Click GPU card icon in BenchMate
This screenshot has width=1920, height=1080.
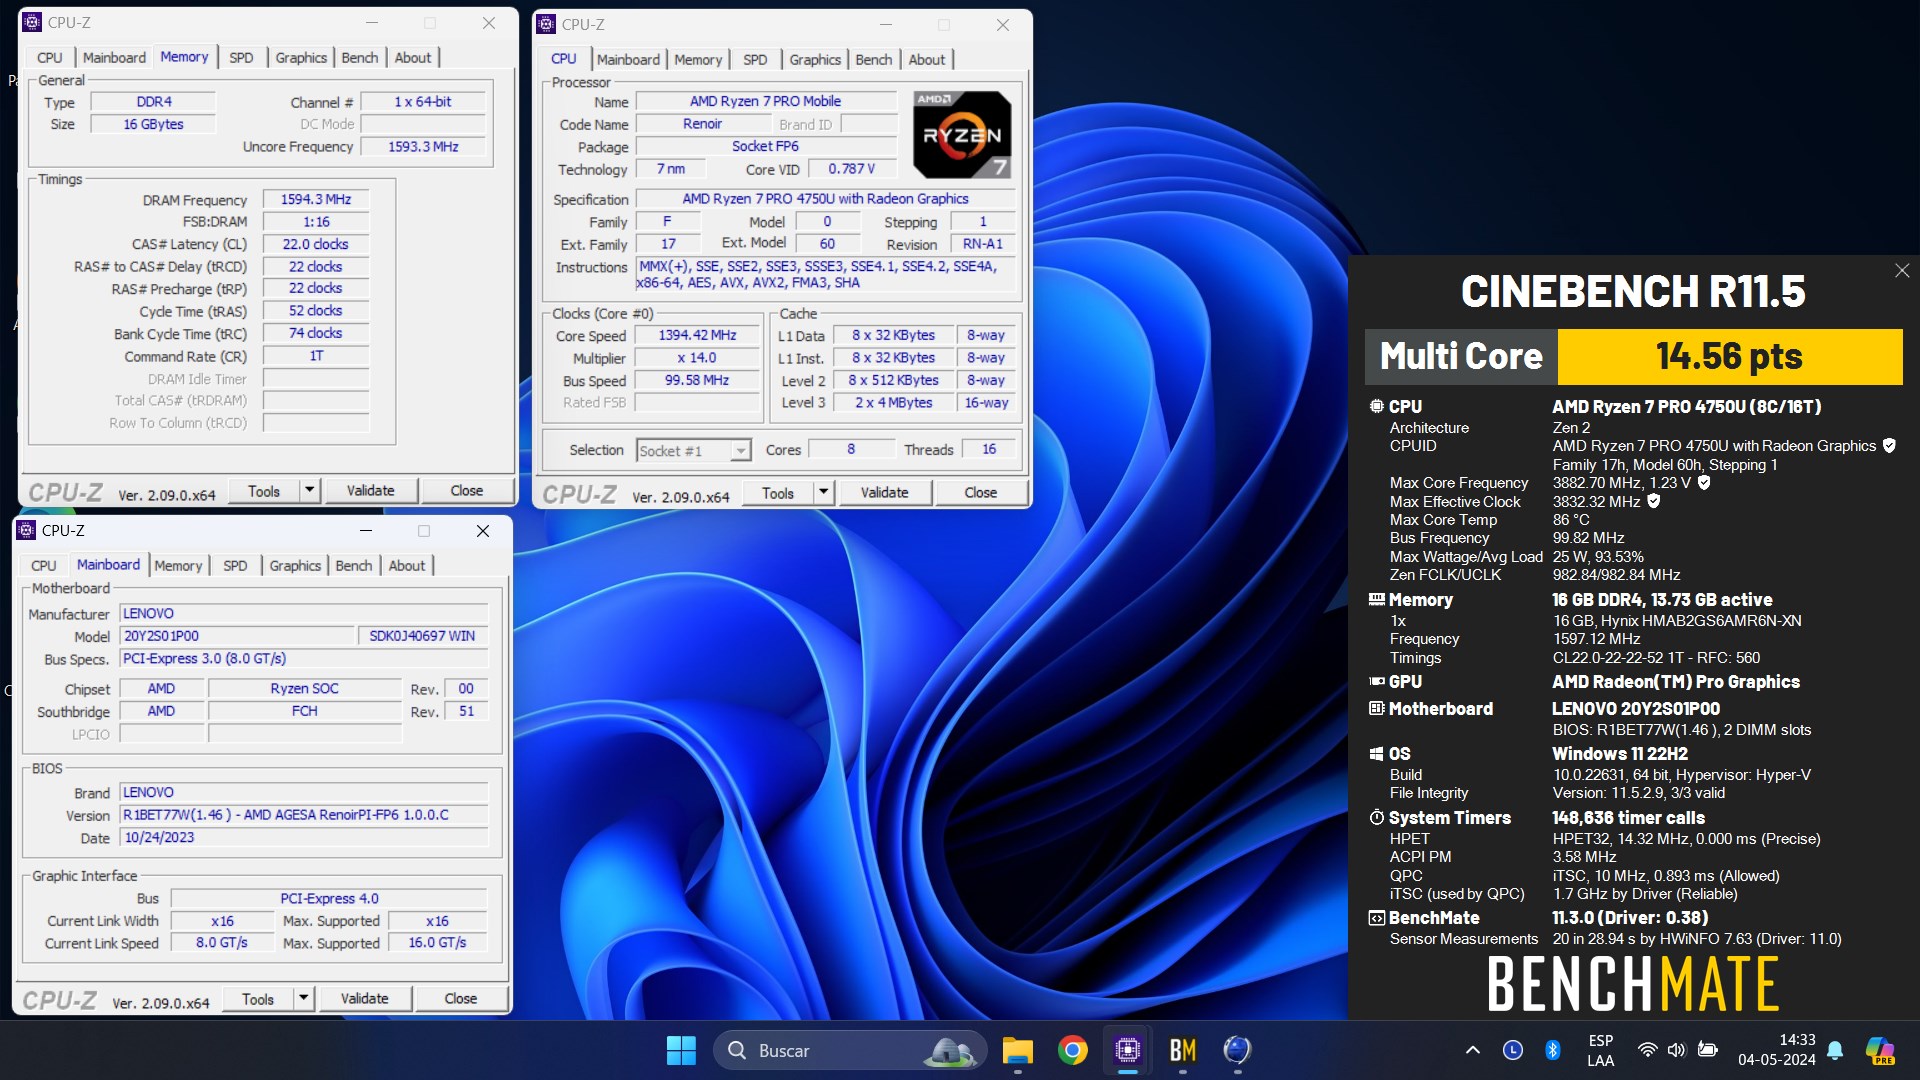[1377, 681]
